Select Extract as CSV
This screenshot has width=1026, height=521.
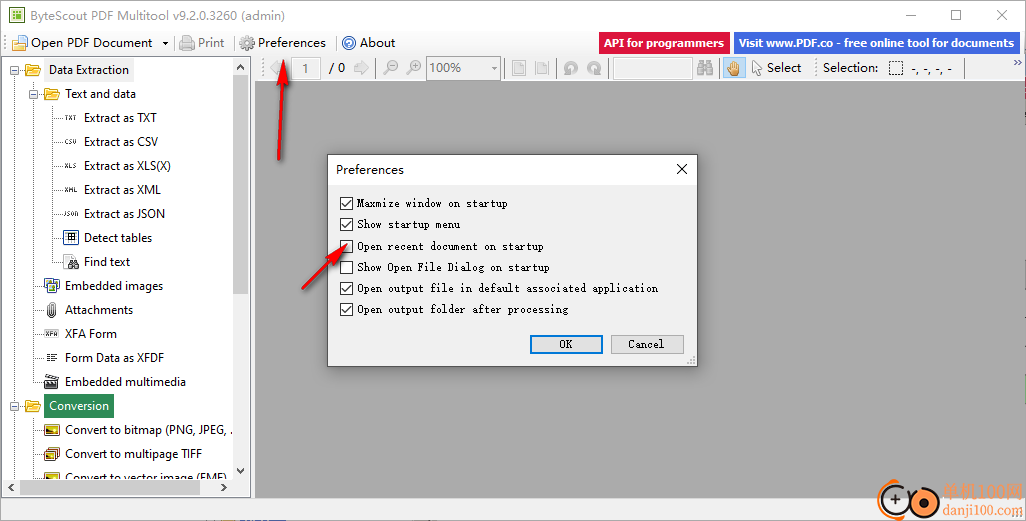coord(121,142)
